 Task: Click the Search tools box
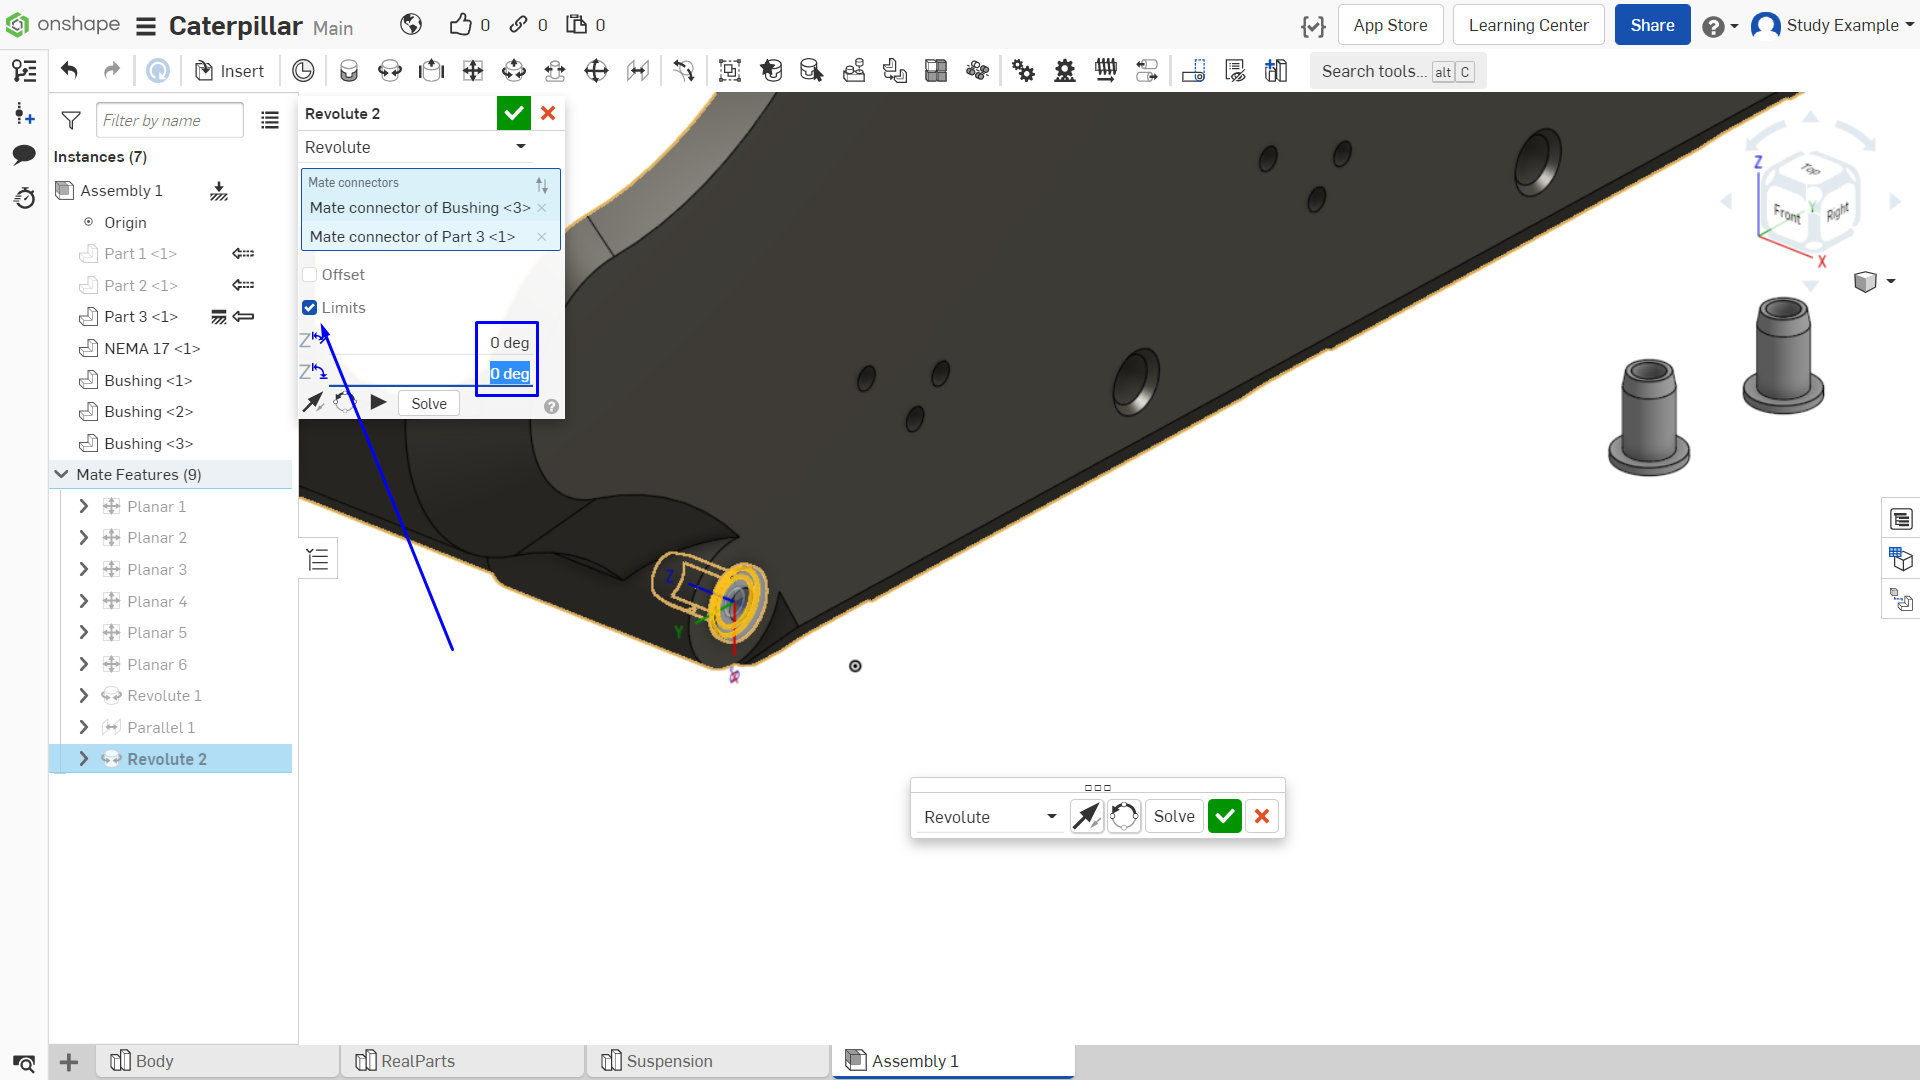pos(1397,71)
